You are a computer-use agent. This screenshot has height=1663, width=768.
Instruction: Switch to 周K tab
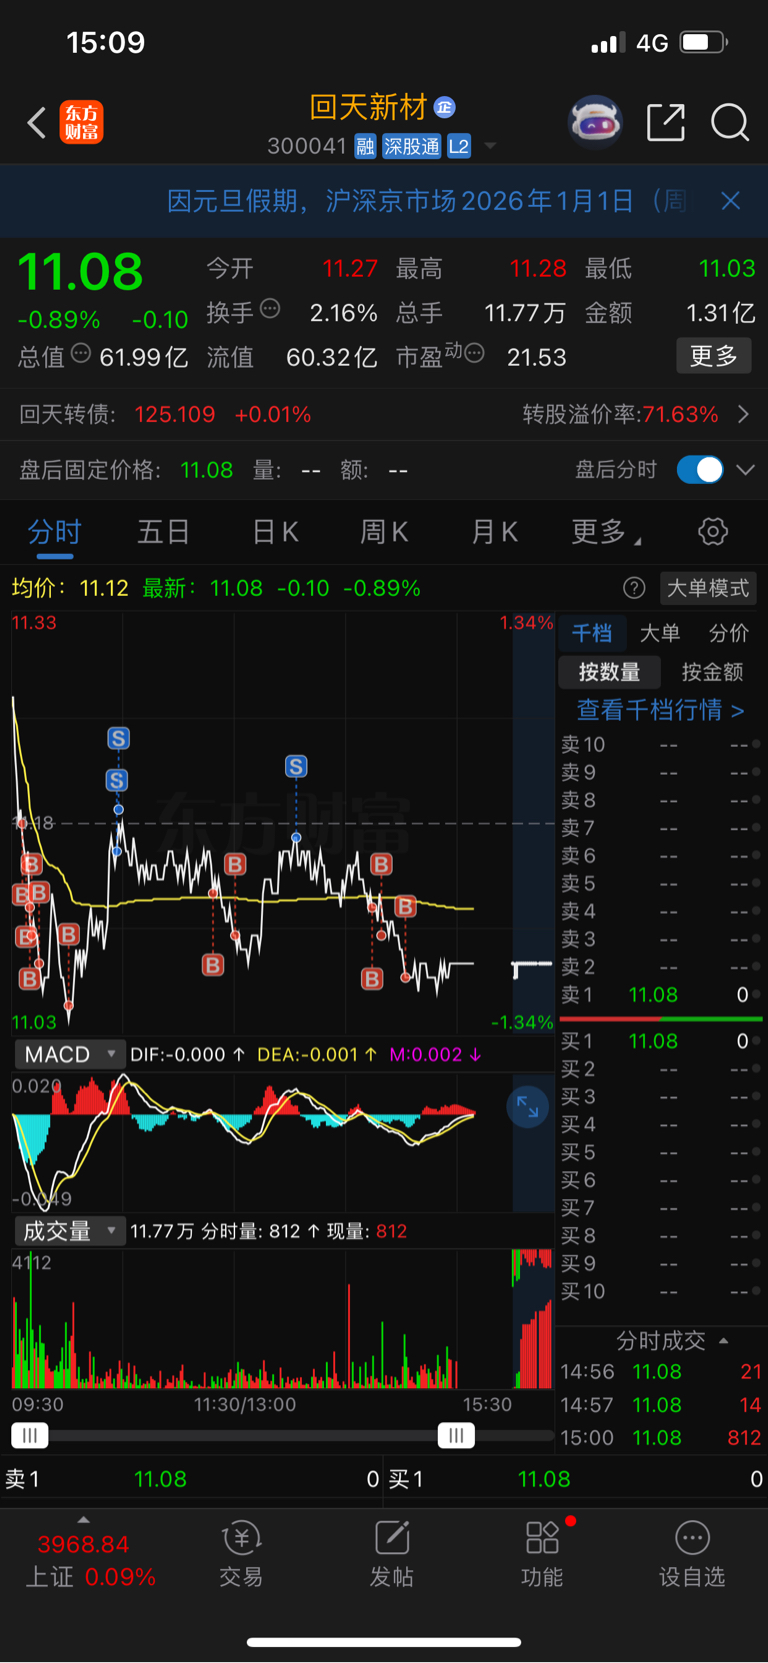coord(384,532)
